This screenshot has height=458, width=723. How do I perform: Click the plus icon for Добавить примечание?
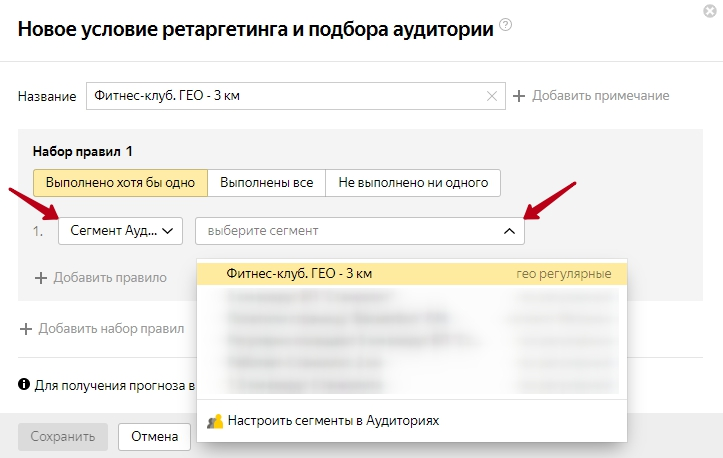pyautogui.click(x=519, y=96)
